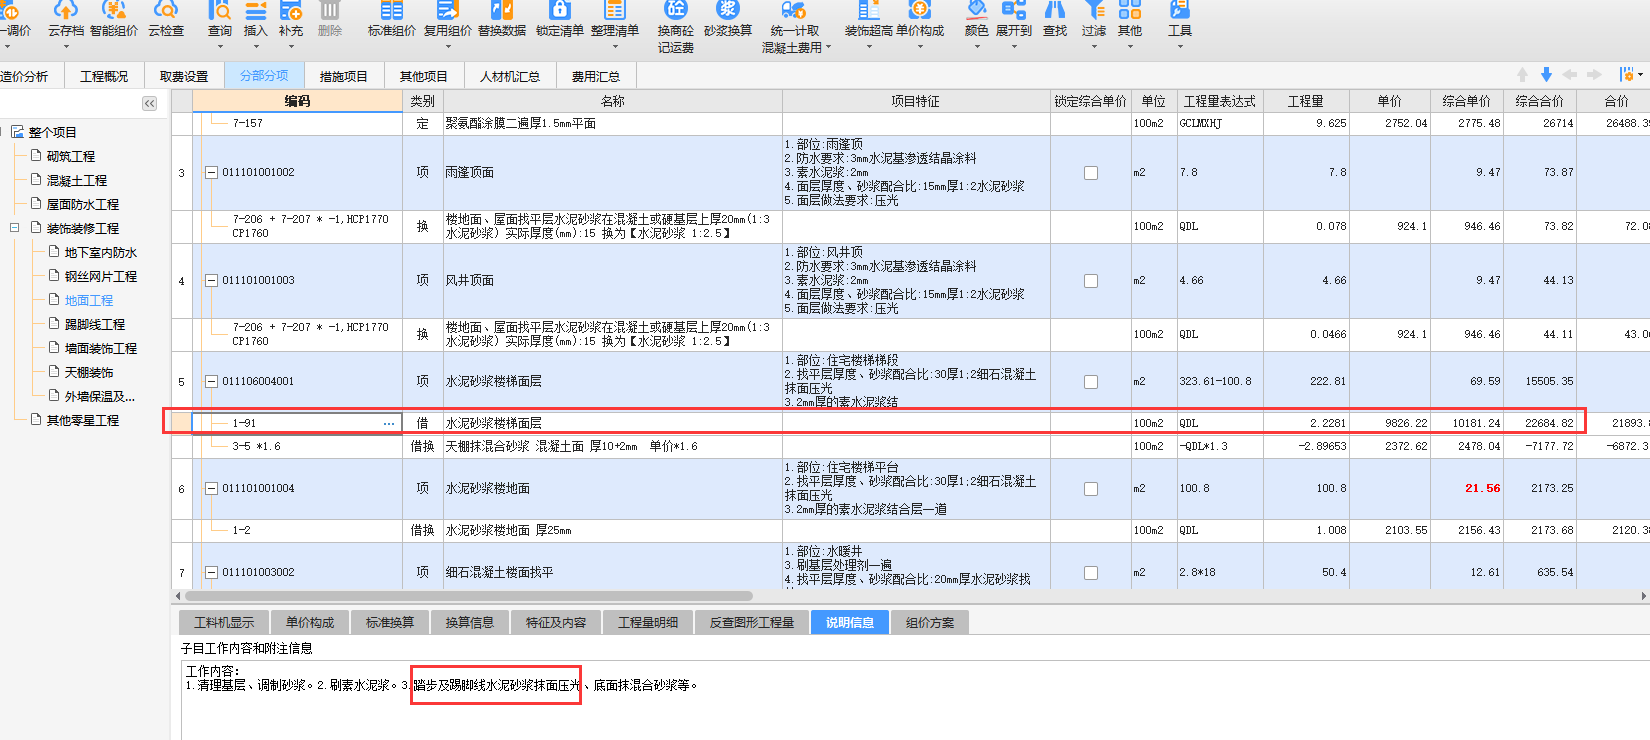Click the 云存档 cloud archive icon
The height and width of the screenshot is (740, 1650).
point(66,10)
